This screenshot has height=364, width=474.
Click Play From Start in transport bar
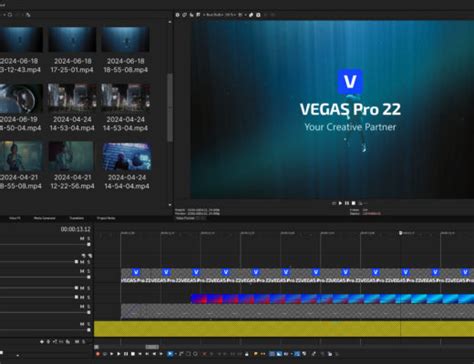pyautogui.click(x=112, y=354)
